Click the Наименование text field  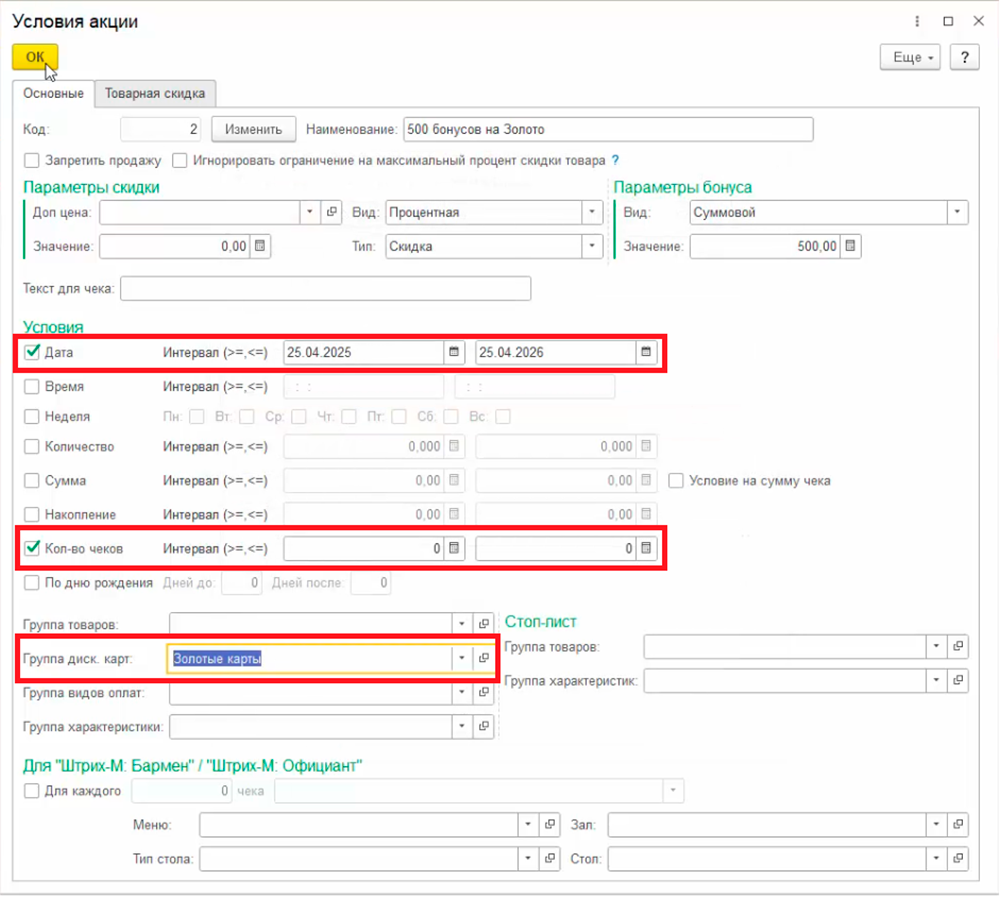pos(608,129)
